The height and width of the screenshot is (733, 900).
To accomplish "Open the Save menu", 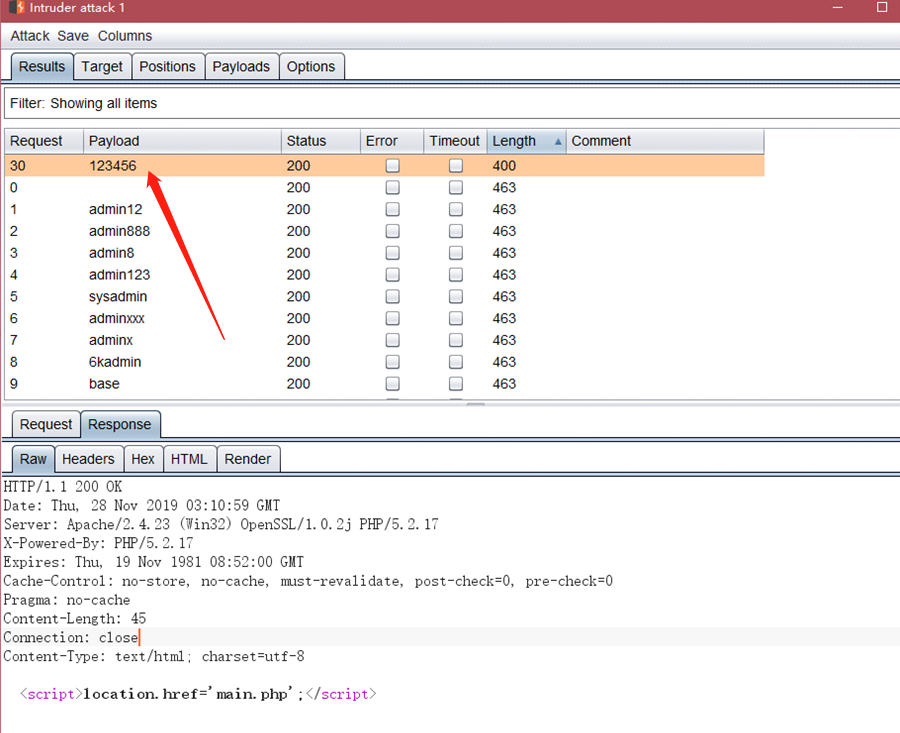I will pos(73,36).
